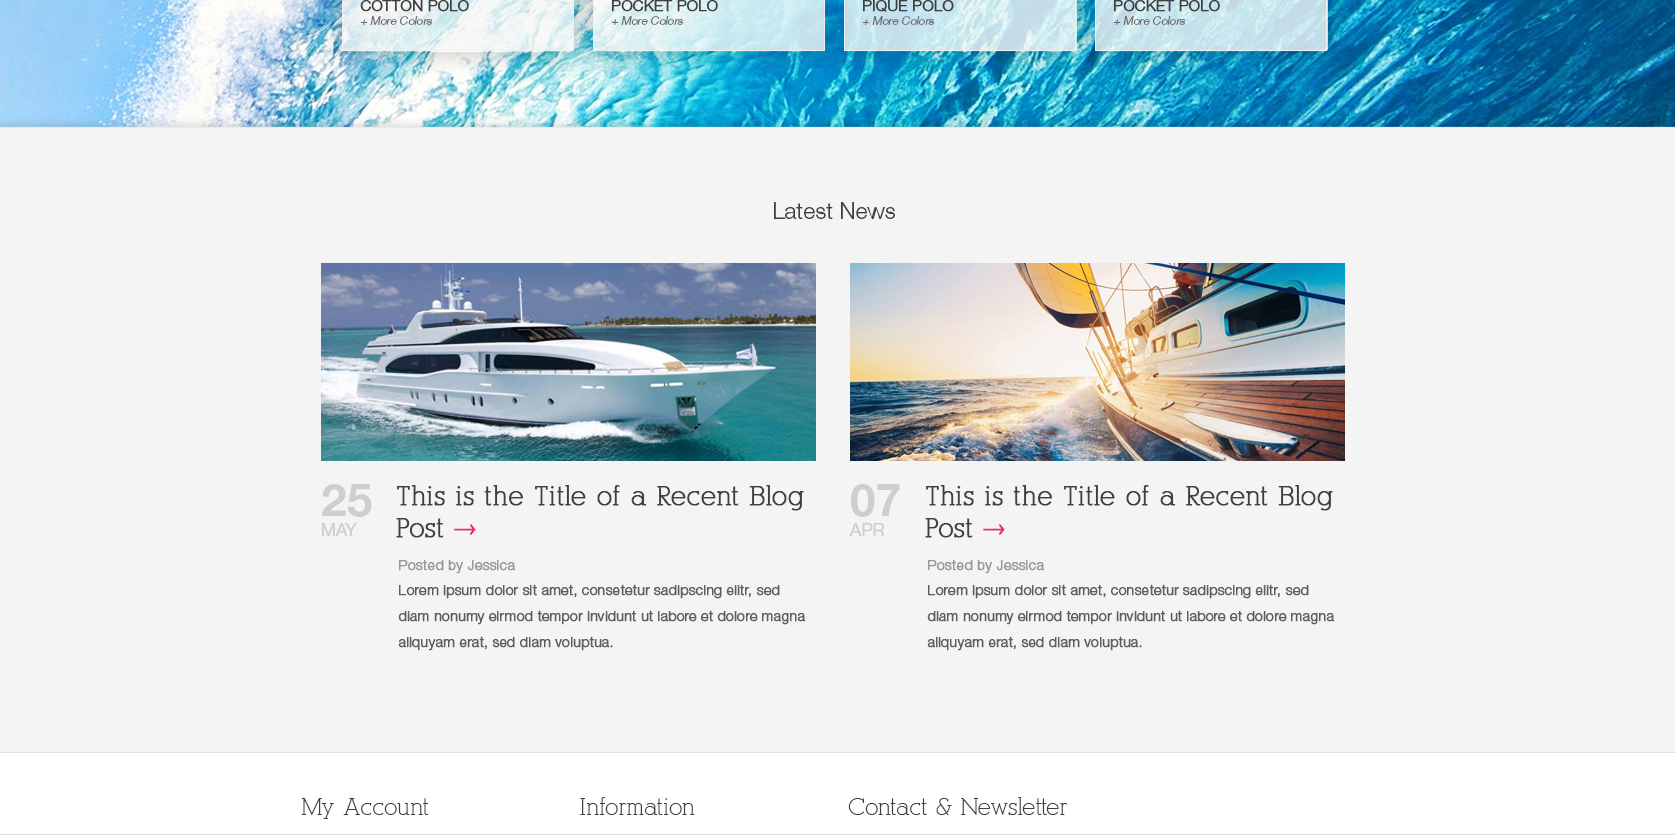Select the Pique Polo product card
Screen dimensions: 1675x836
pos(960,25)
